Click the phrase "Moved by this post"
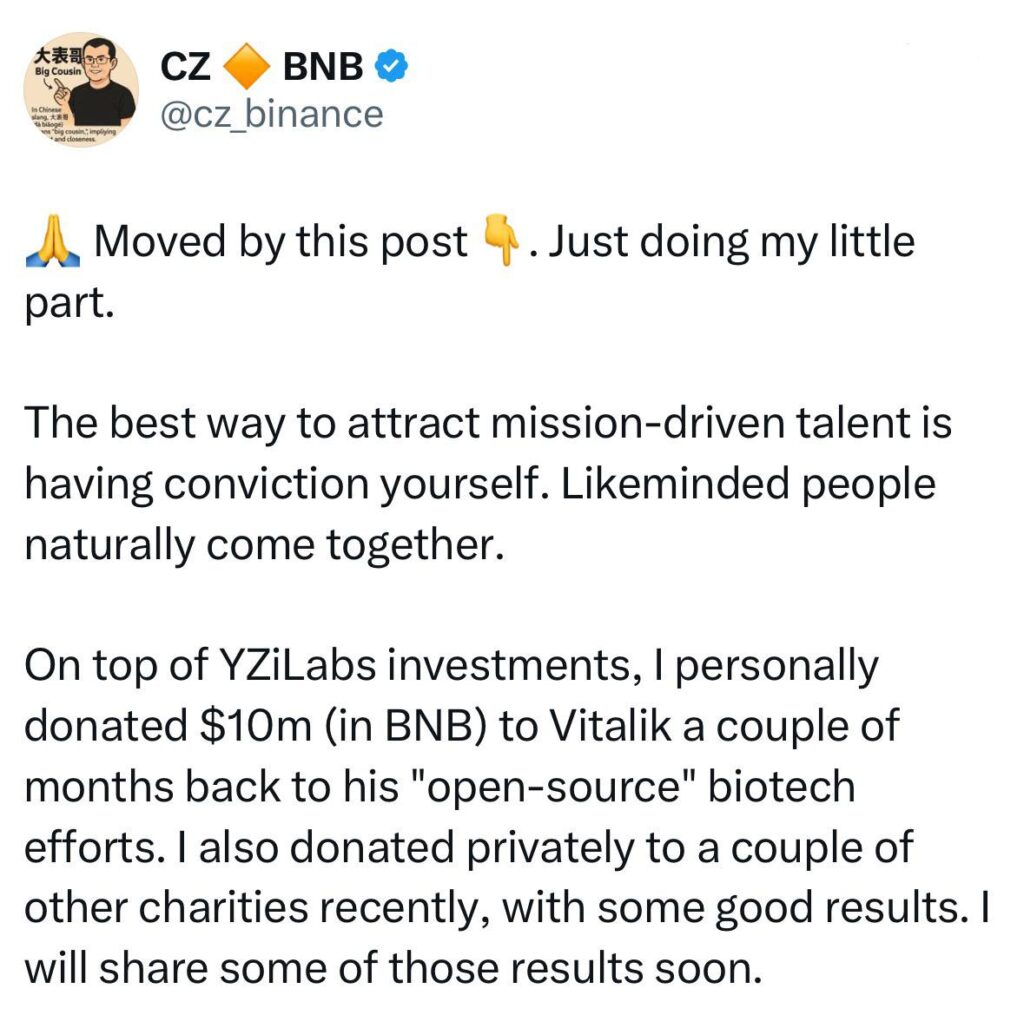 click(x=280, y=243)
